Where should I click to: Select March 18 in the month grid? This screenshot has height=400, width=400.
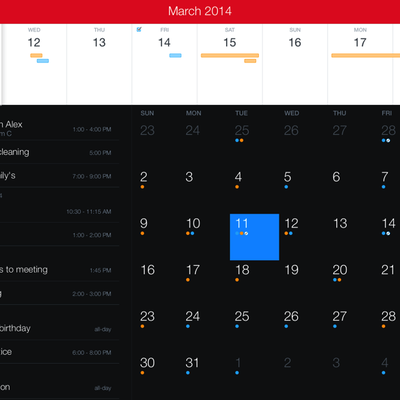pos(242,270)
